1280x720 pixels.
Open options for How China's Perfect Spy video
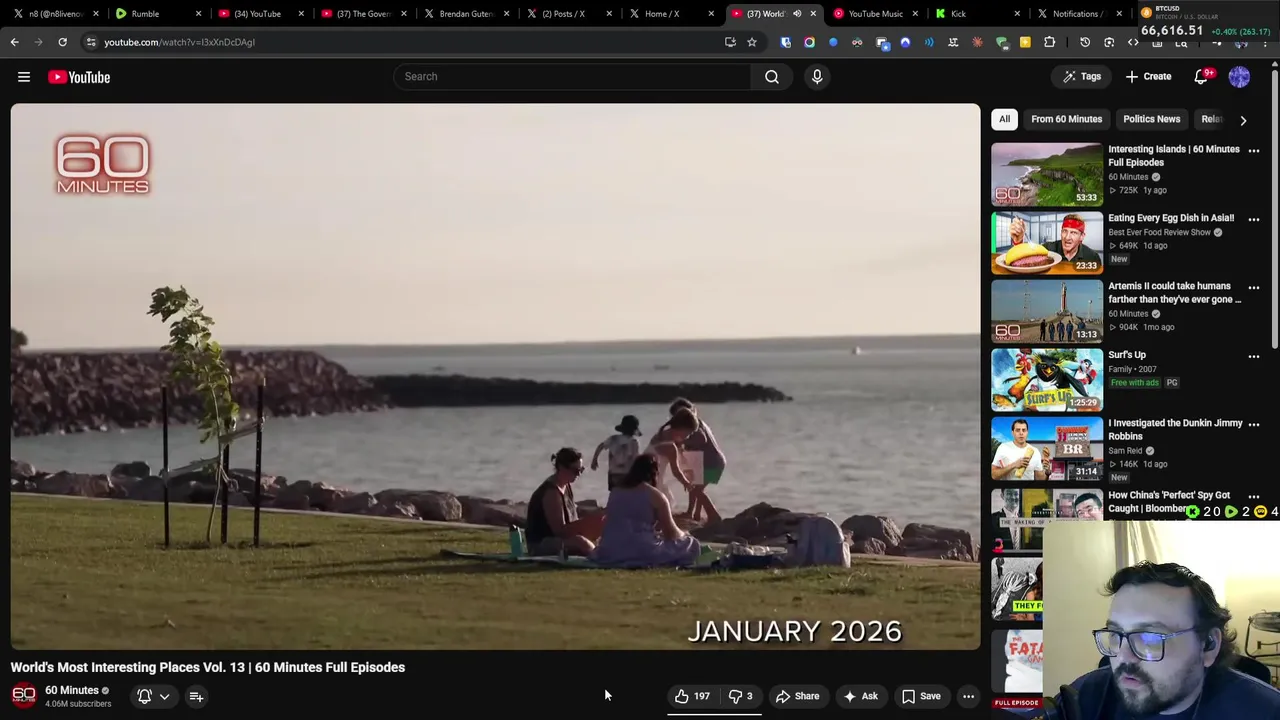[x=1253, y=496]
